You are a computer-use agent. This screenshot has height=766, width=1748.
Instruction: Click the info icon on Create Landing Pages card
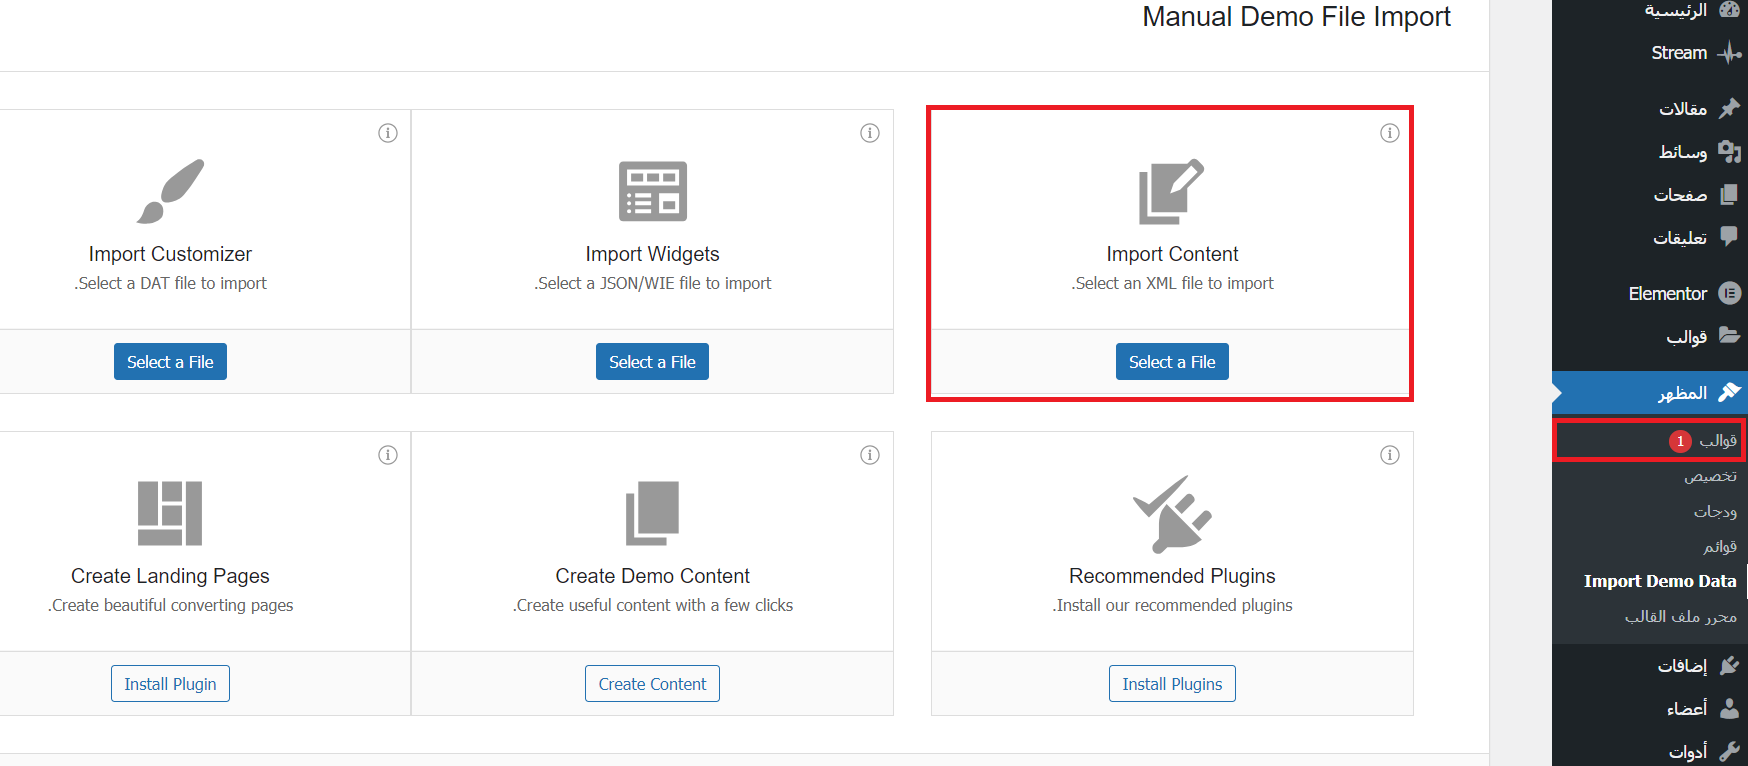coord(388,455)
